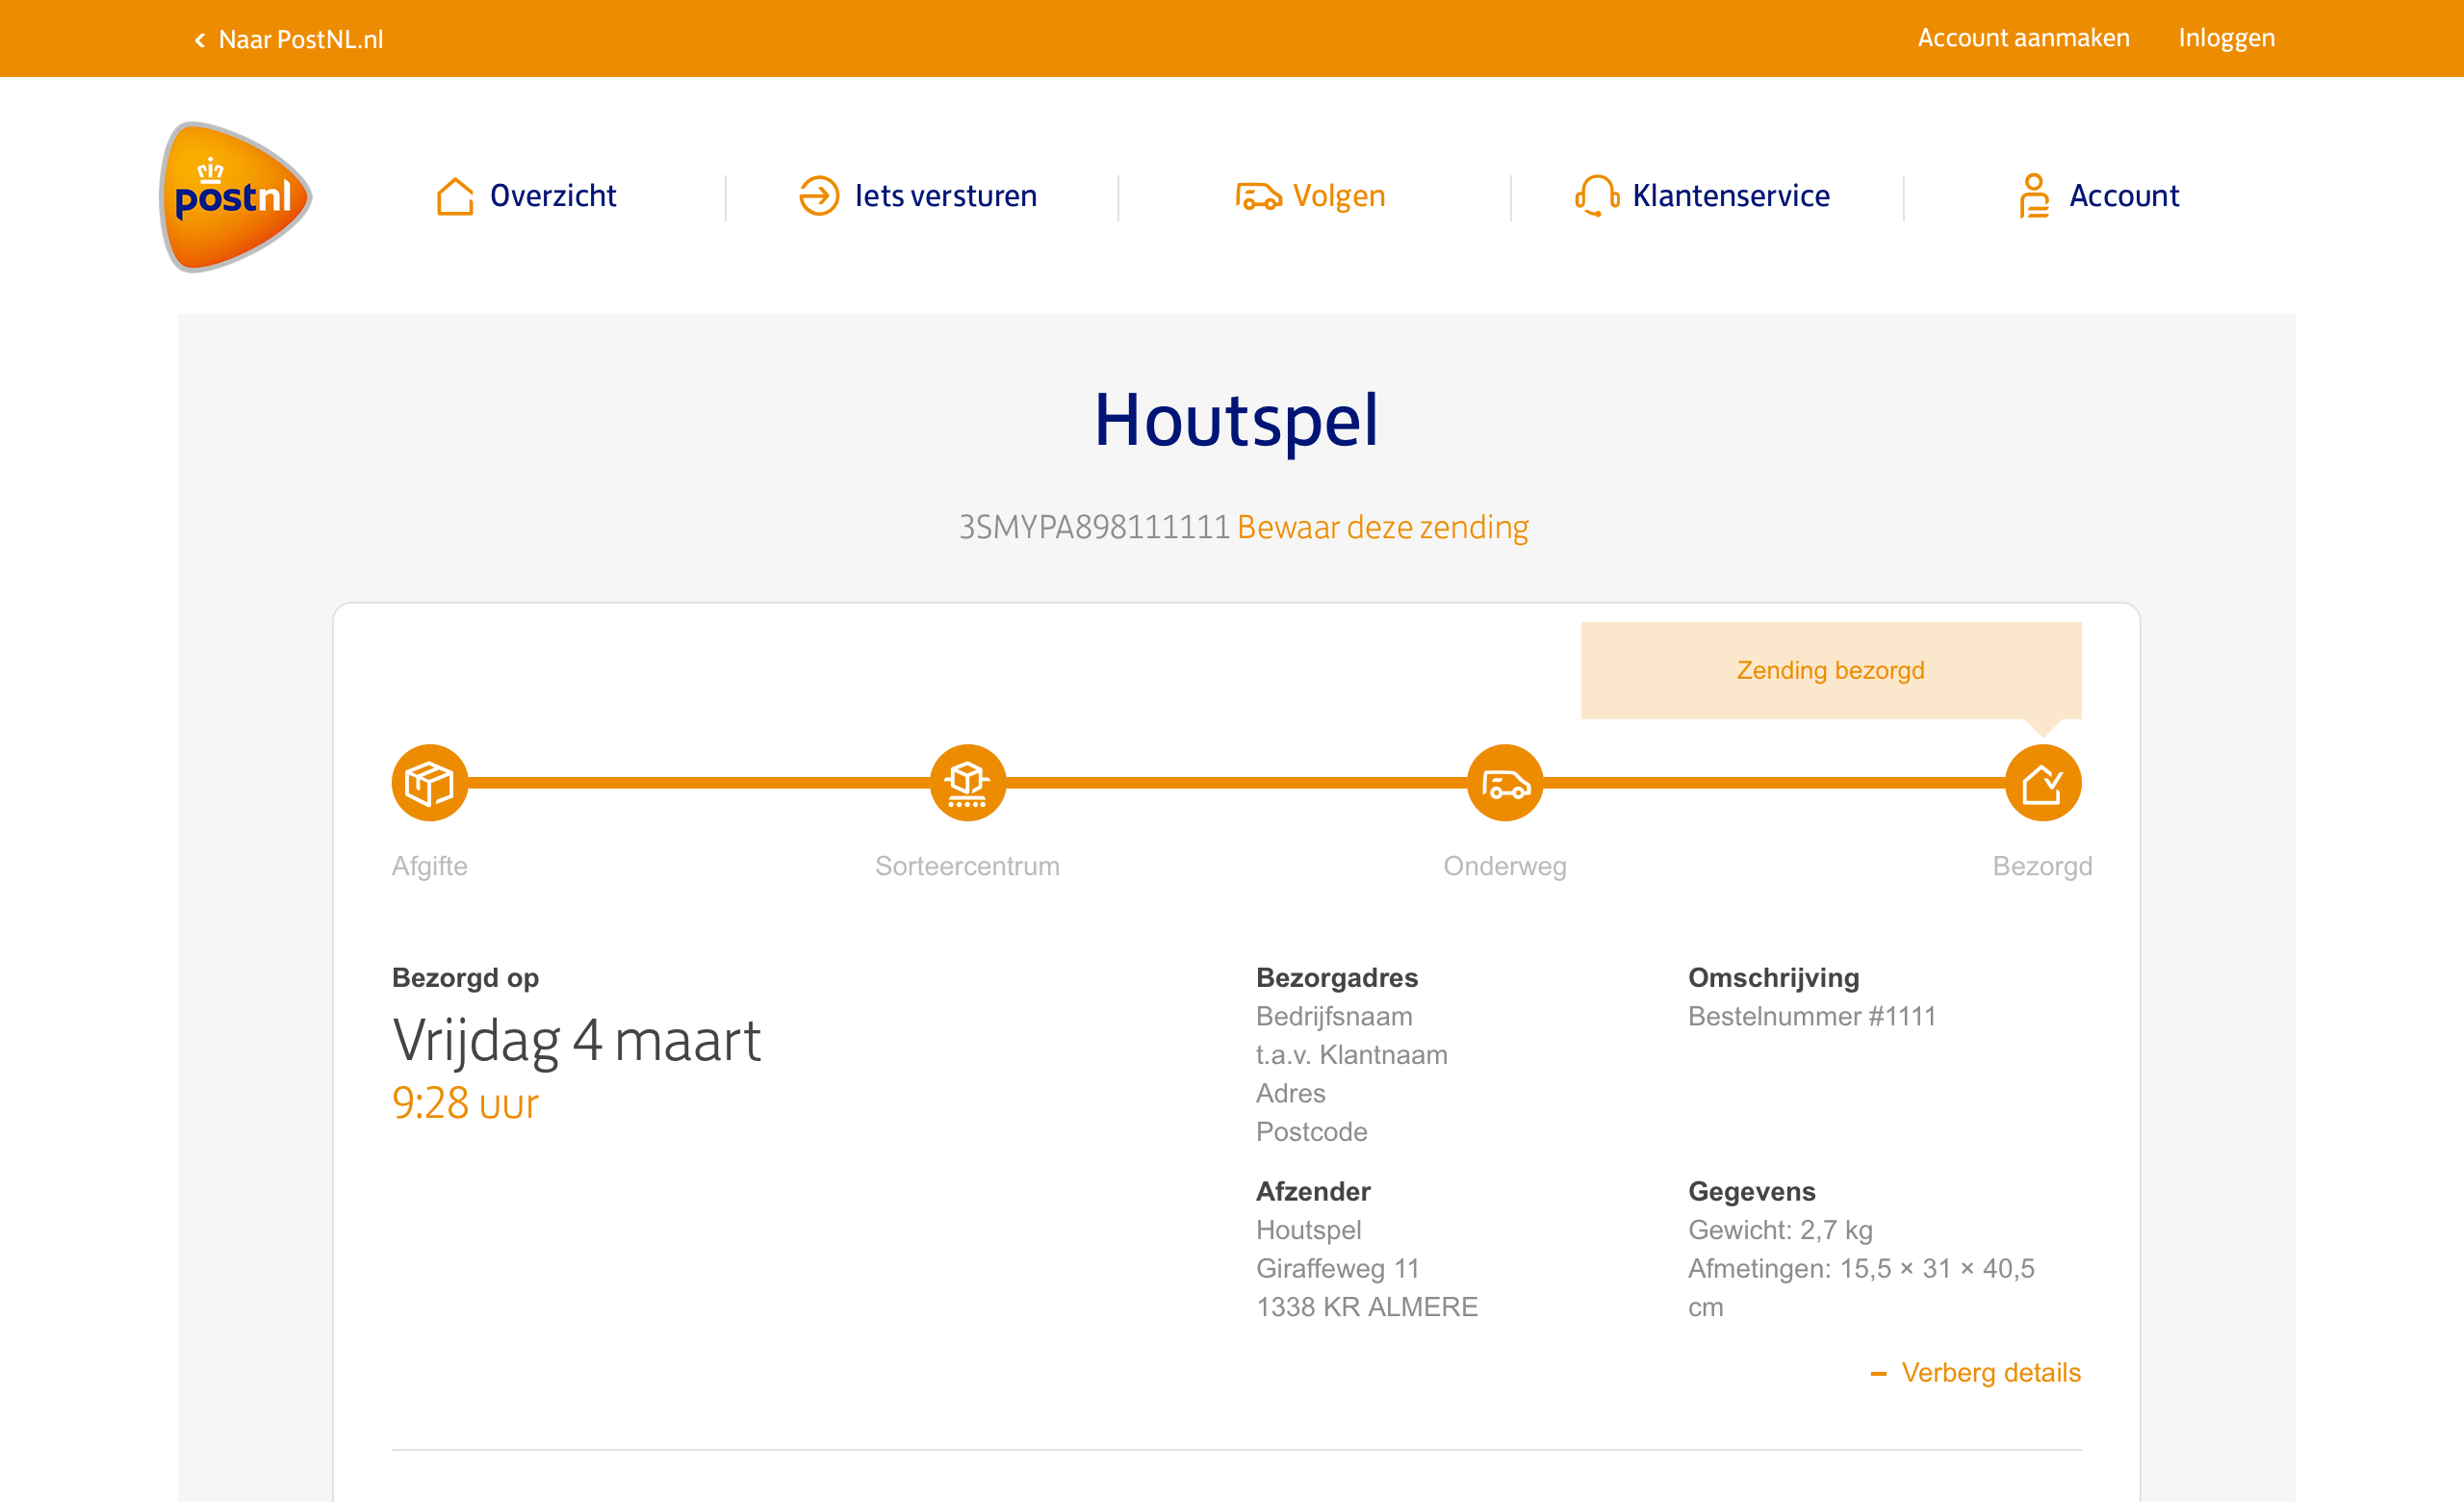Screen dimensions: 2464x1502
Task: Click the arrow-circle icon beside Iets versturen
Action: [819, 196]
